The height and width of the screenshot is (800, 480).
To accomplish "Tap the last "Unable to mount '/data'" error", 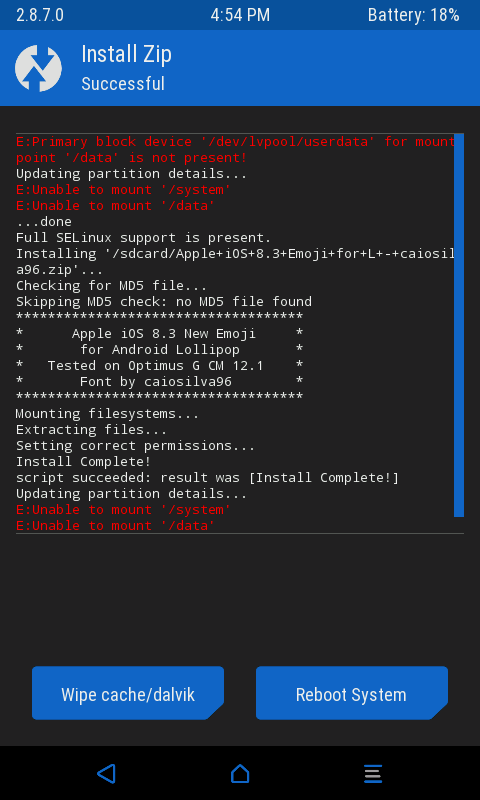I will 115,526.
